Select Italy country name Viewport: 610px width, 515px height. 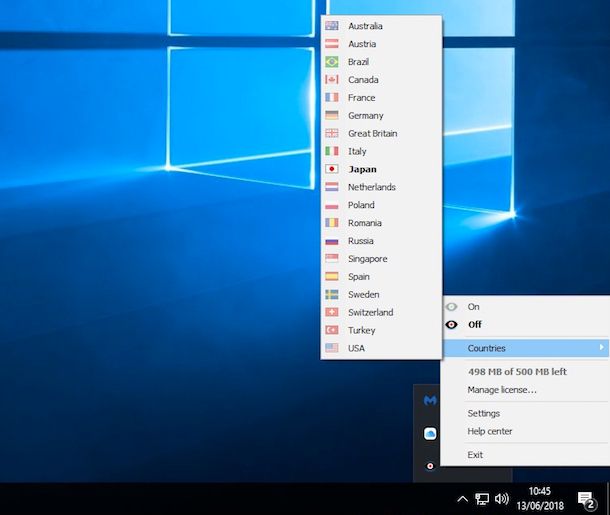tap(357, 151)
